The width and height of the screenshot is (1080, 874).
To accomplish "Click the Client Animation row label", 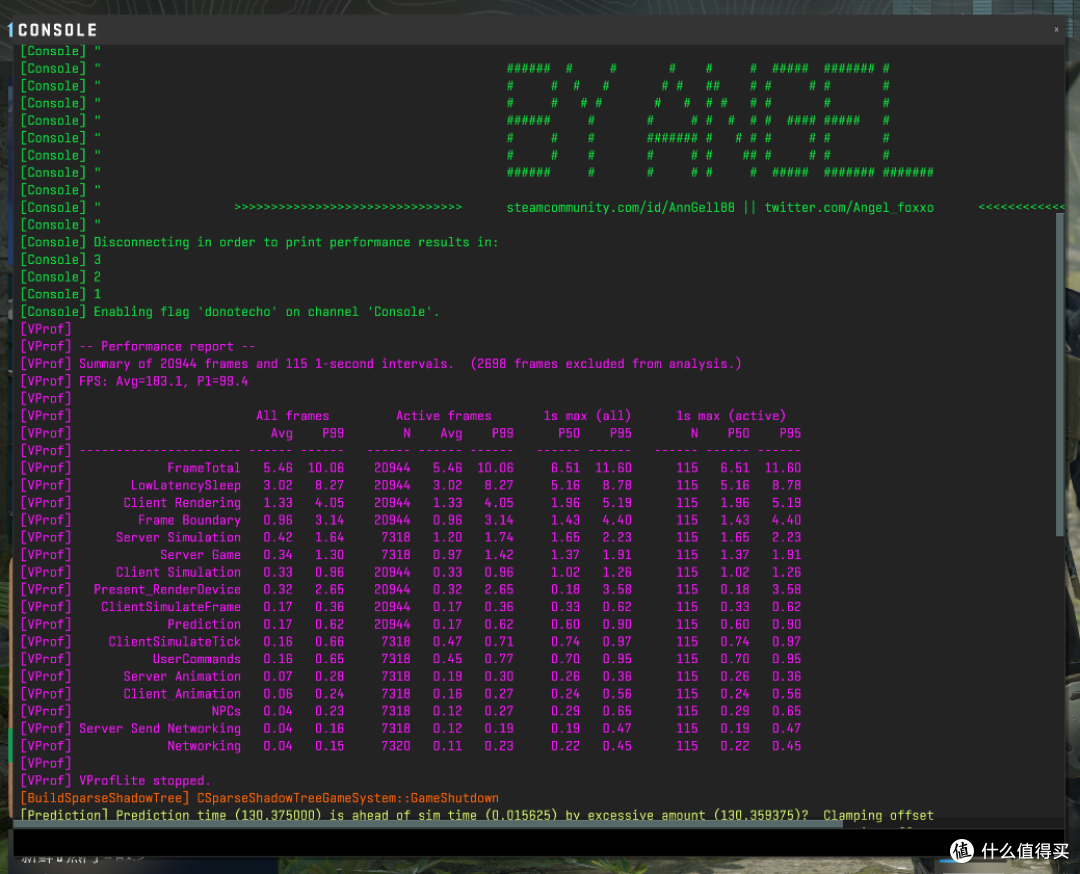I will click(x=182, y=694).
